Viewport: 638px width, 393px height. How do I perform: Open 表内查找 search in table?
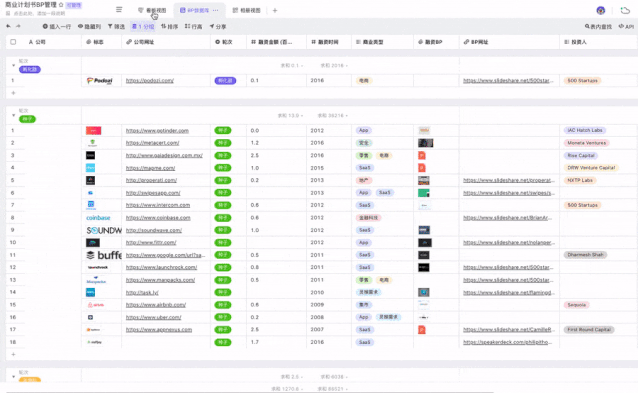(598, 26)
